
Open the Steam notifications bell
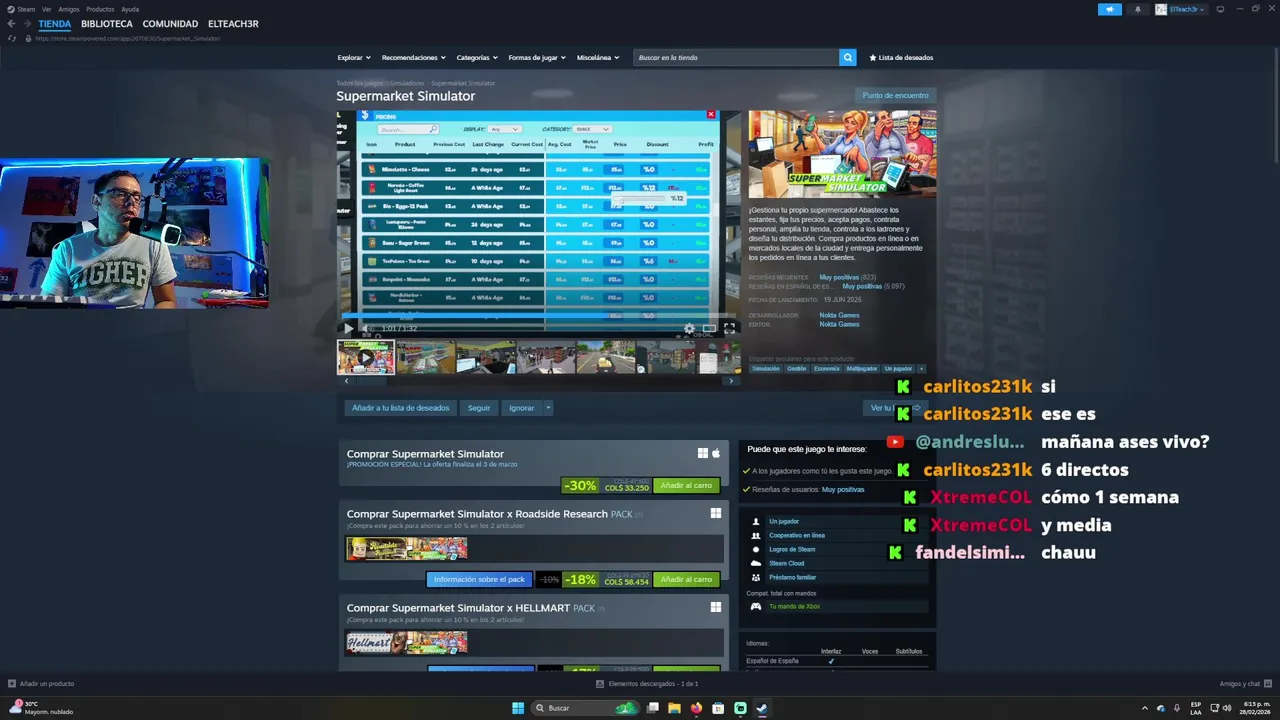click(1138, 9)
